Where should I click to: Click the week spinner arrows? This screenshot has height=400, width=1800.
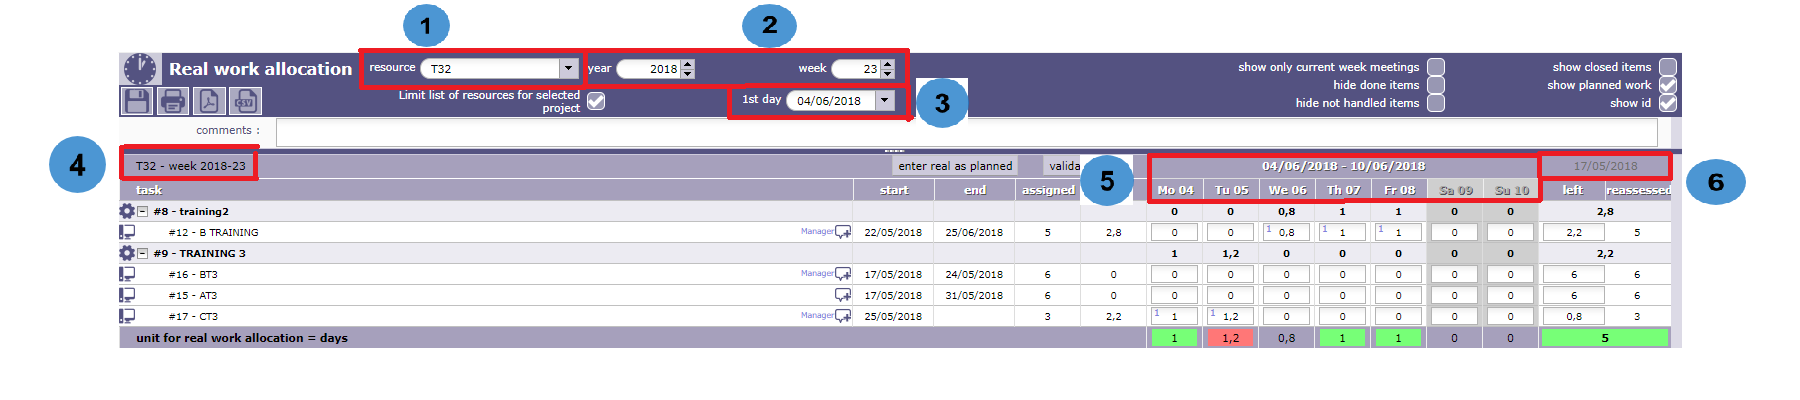888,68
